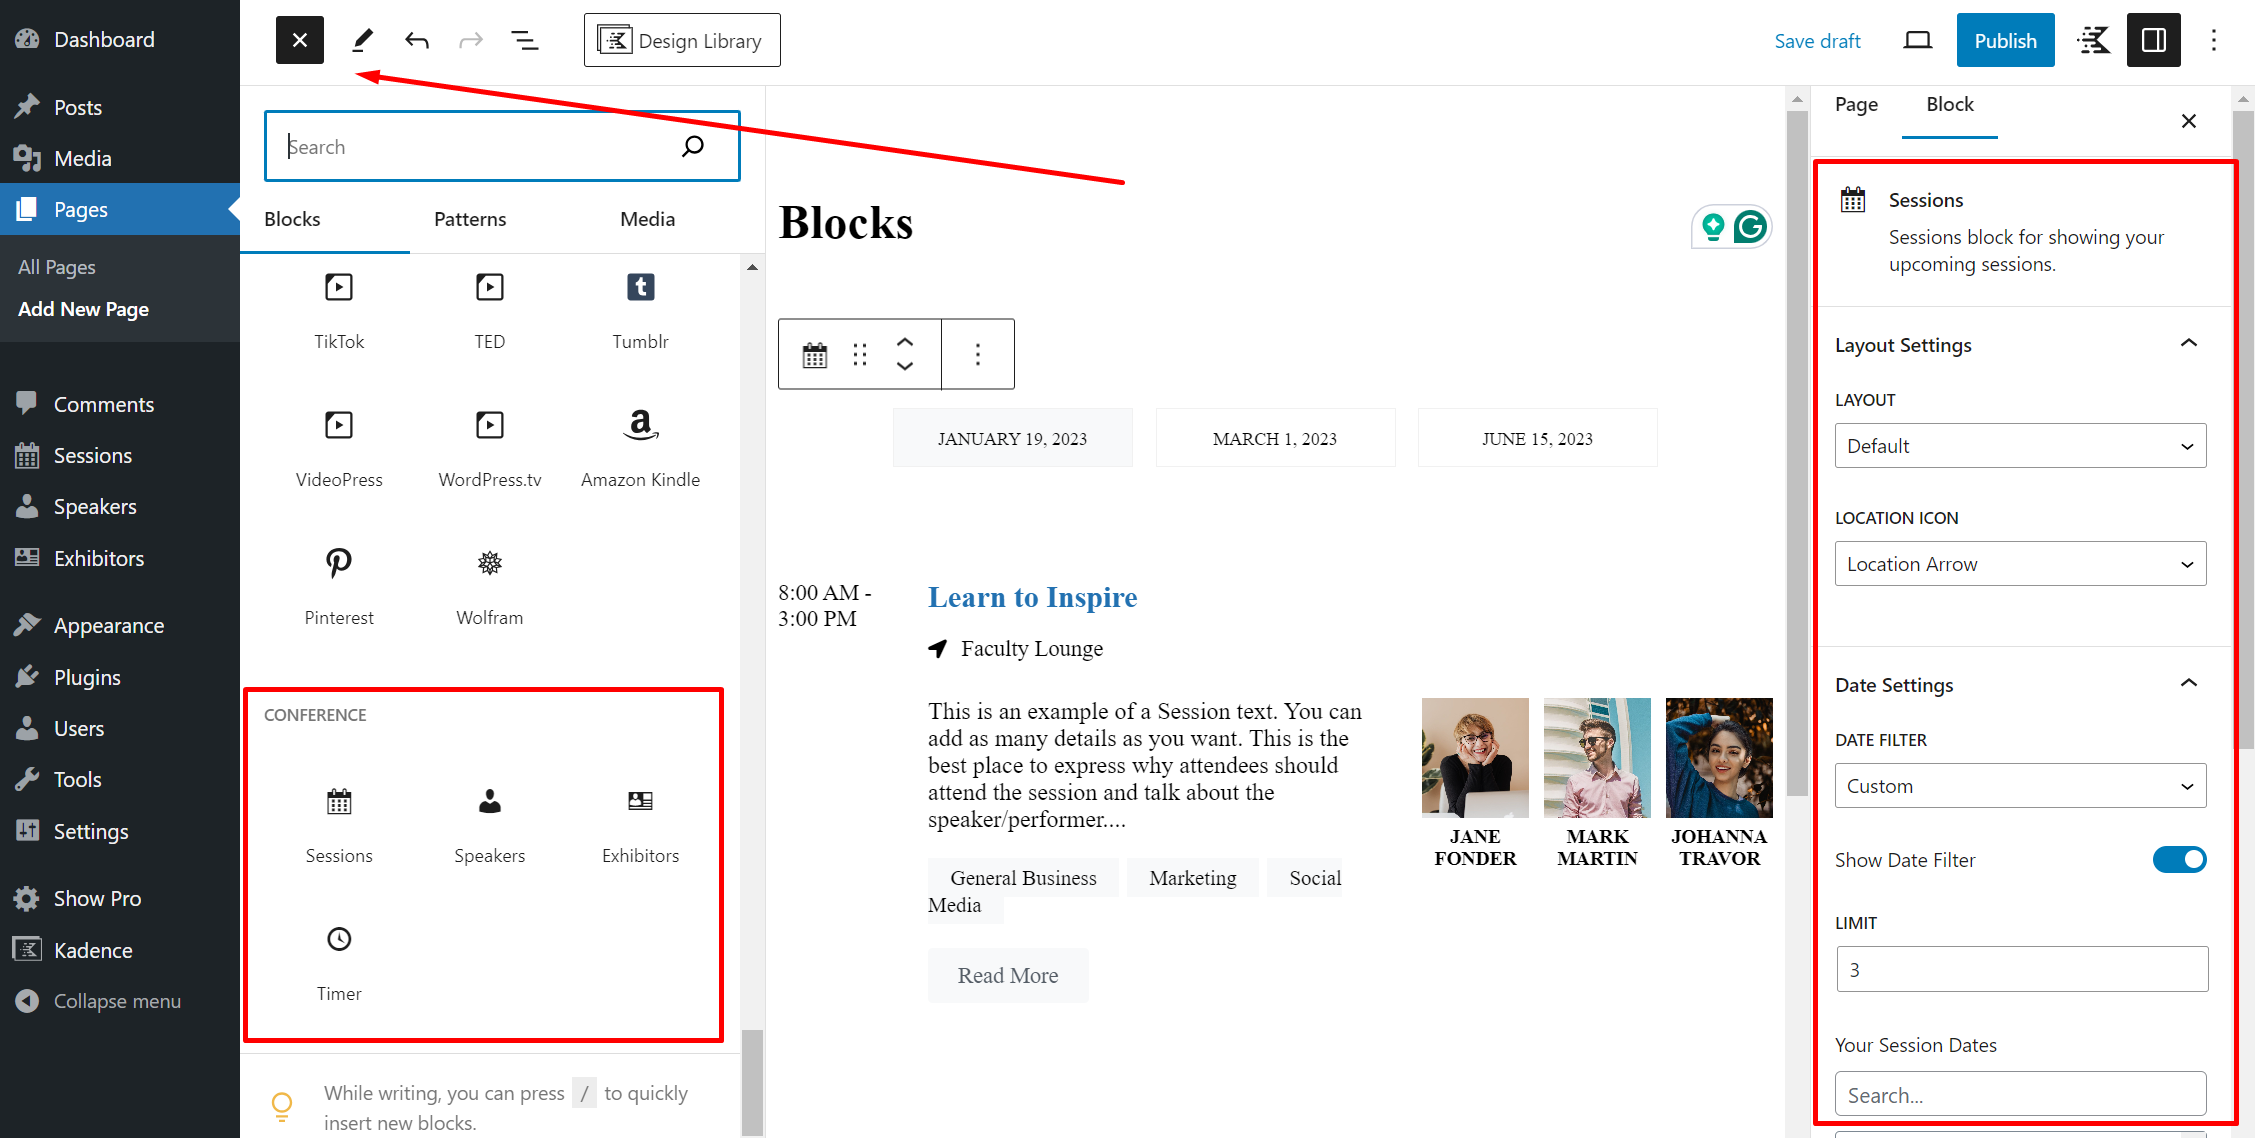This screenshot has height=1138, width=2255.
Task: Open the Date Filter dropdown
Action: tap(2020, 786)
